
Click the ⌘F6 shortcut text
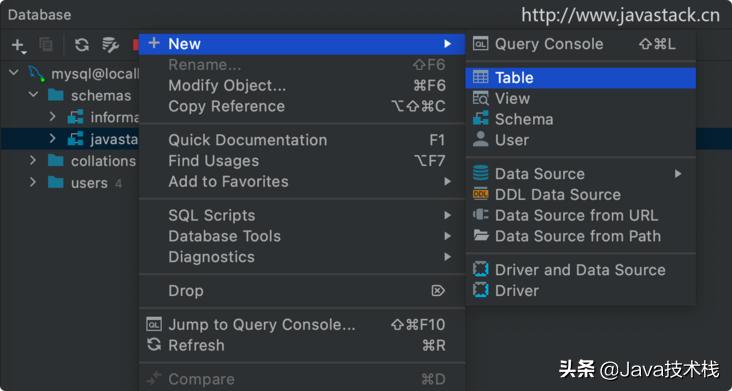[429, 86]
